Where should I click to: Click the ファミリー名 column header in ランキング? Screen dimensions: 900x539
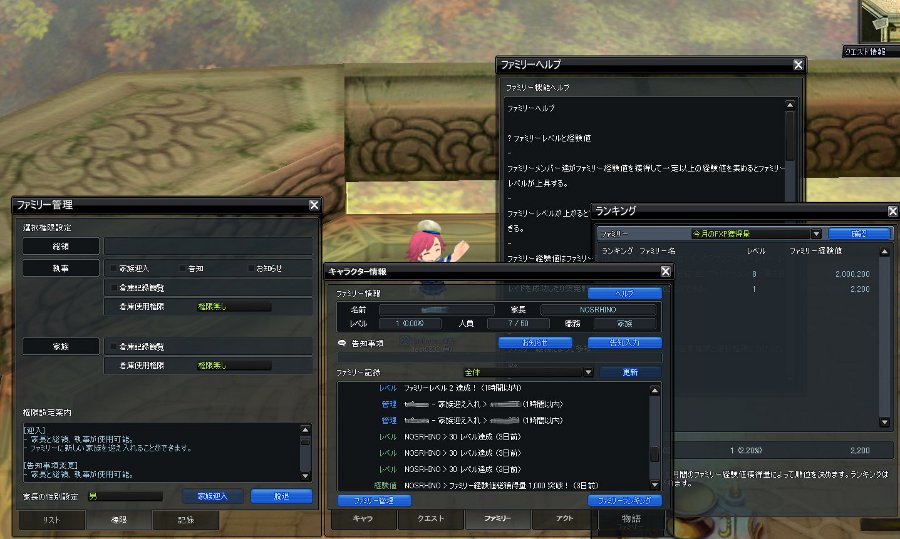pos(657,251)
